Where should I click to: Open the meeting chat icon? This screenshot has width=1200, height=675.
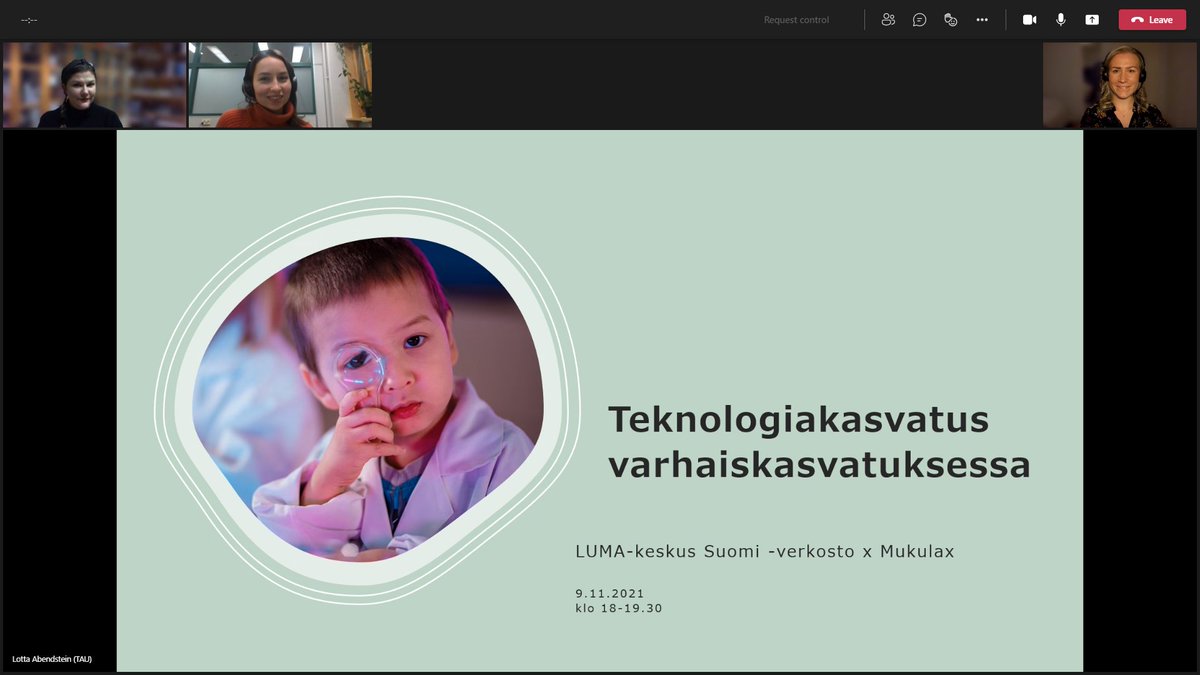(920, 20)
